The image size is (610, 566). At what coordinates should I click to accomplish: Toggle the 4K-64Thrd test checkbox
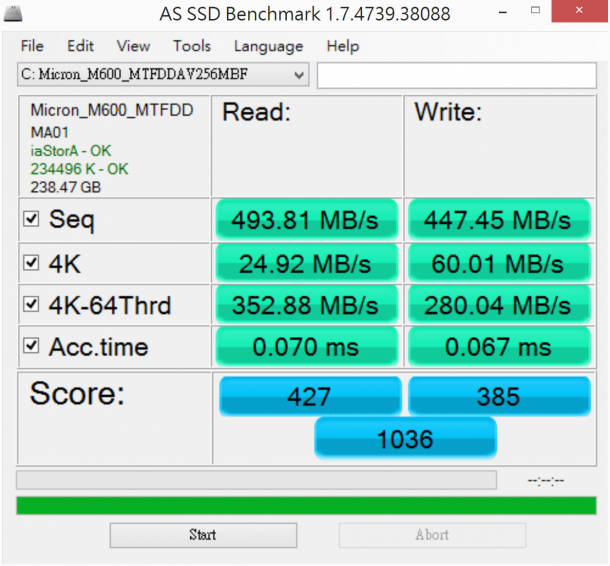tap(31, 304)
